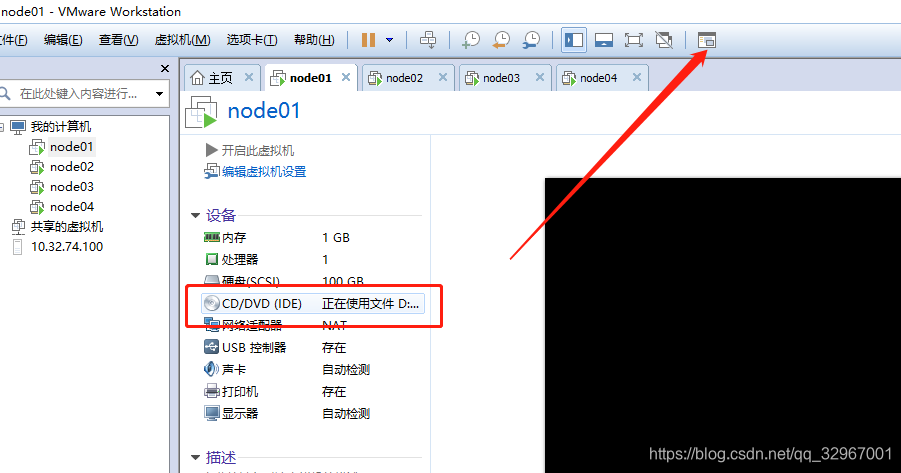Screen dimensions: 901x473
Task: Click the 我的计算机 computer icon
Action: pos(18,127)
